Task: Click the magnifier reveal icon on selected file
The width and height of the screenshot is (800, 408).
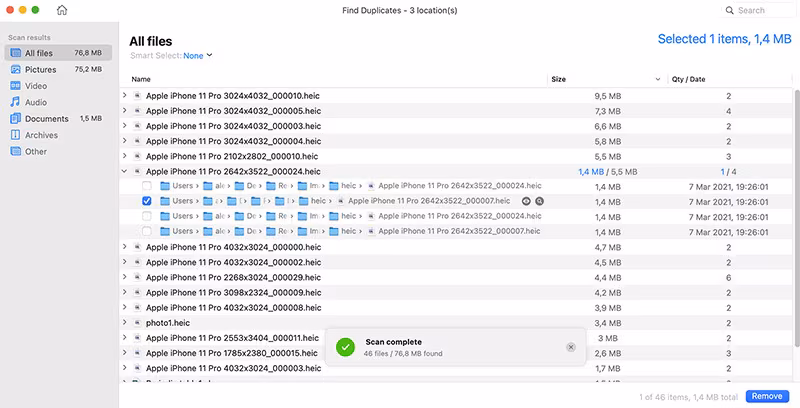Action: coord(539,201)
